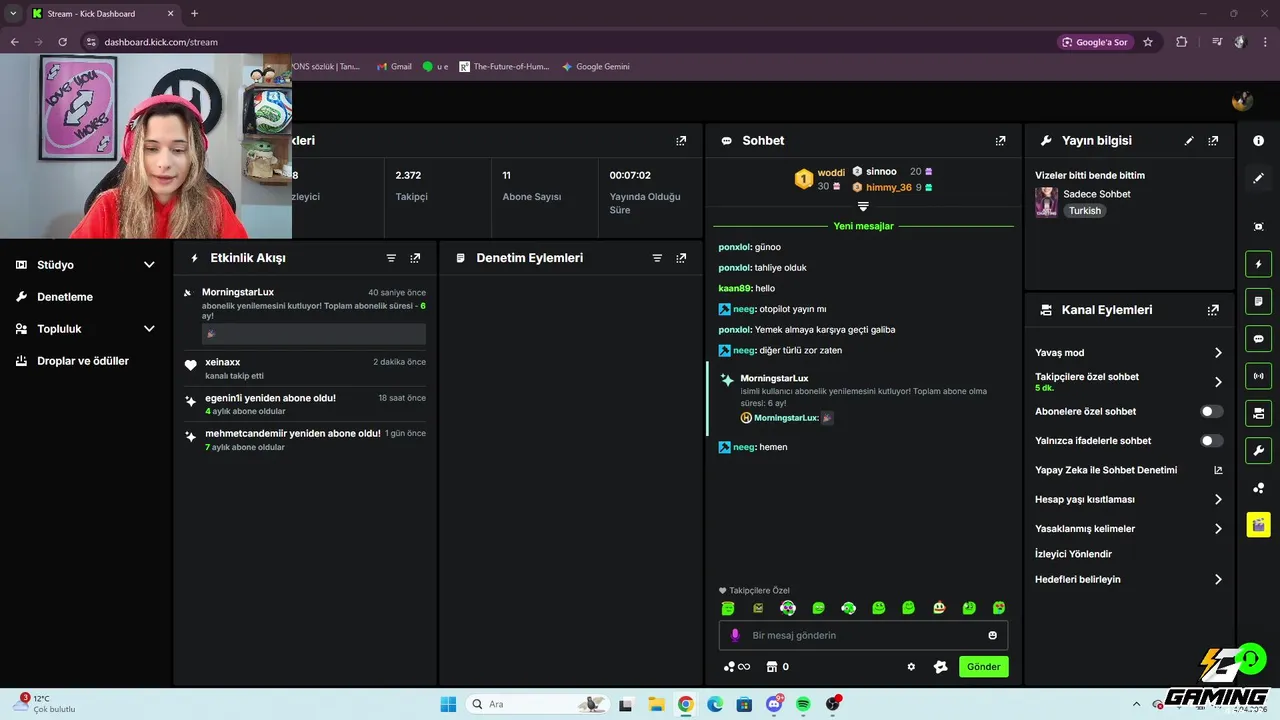Open Hedefleri belirleyin chevron
The height and width of the screenshot is (720, 1280).
click(x=1218, y=579)
